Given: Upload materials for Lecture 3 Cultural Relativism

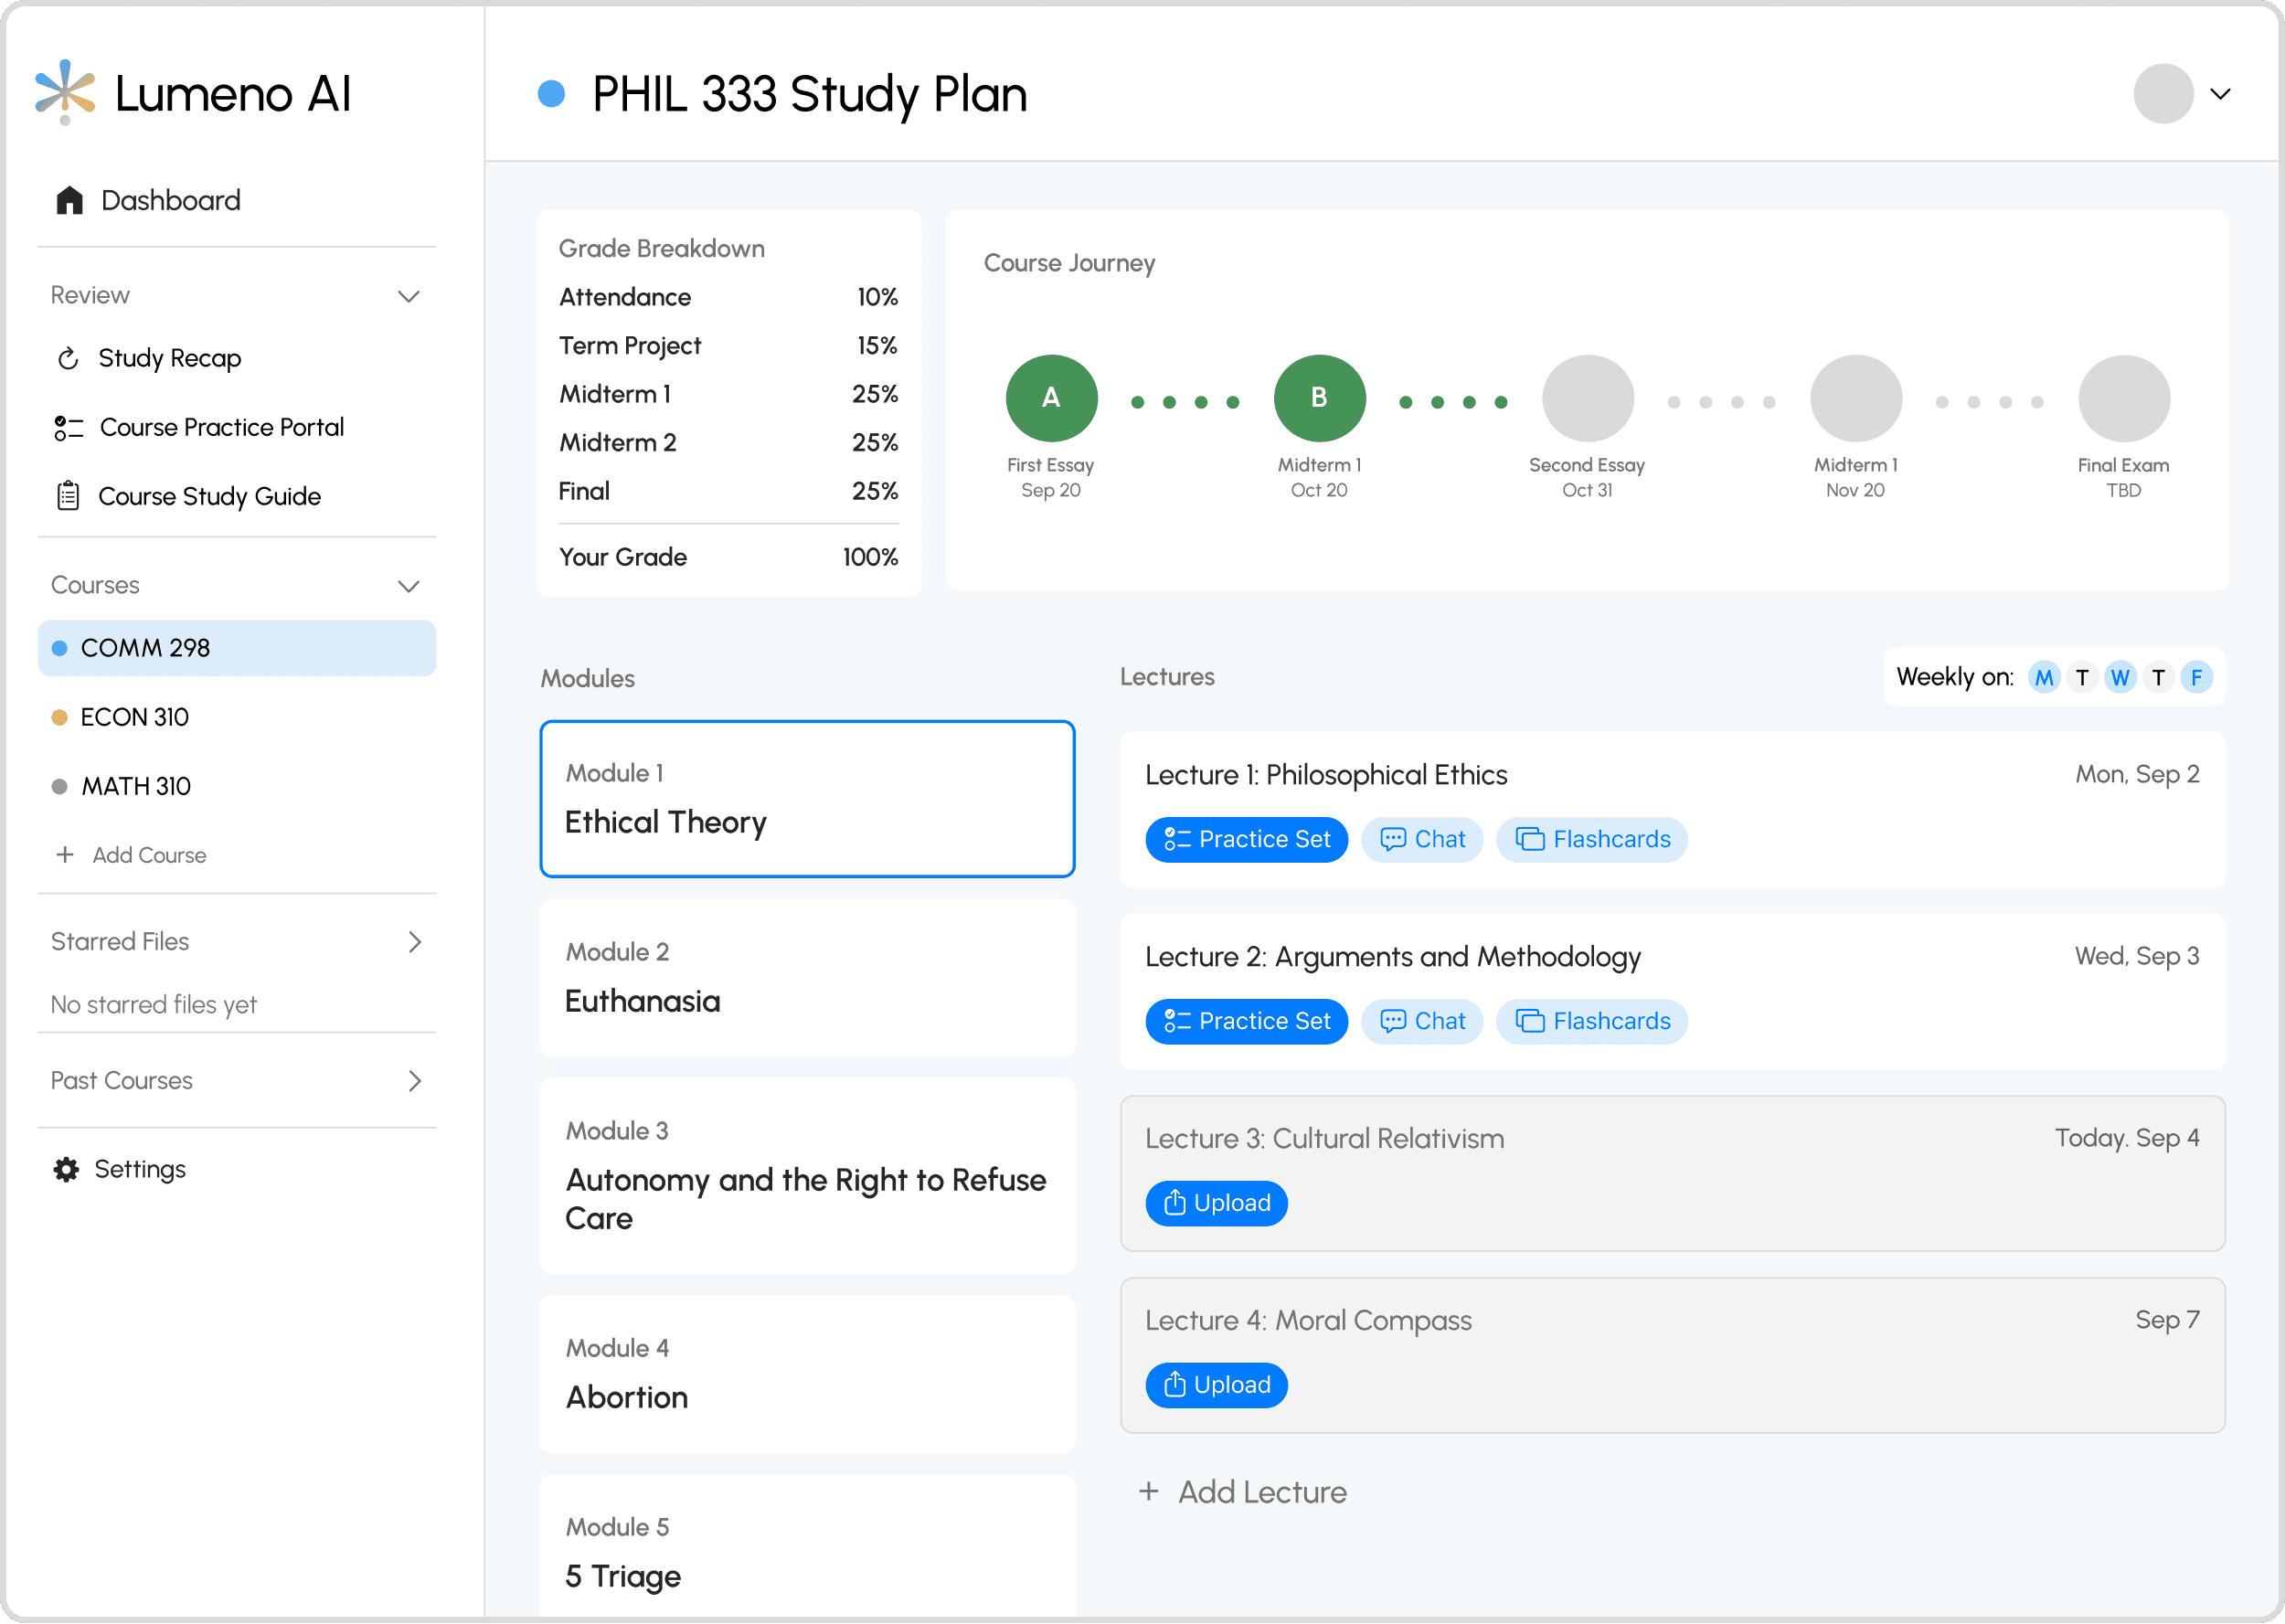Looking at the screenshot, I should point(1216,1203).
